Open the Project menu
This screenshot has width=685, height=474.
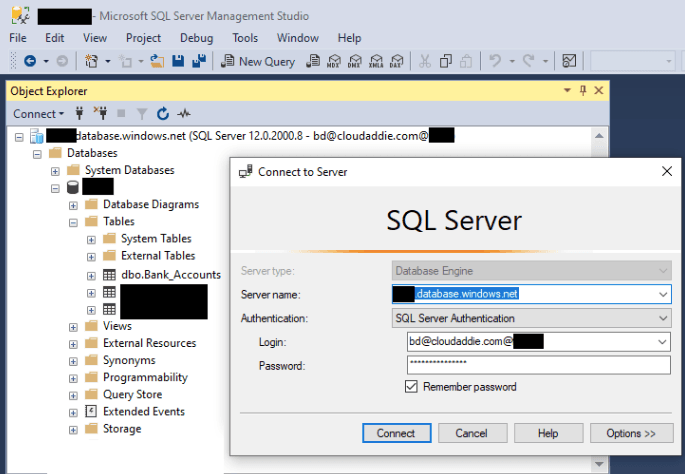click(143, 38)
